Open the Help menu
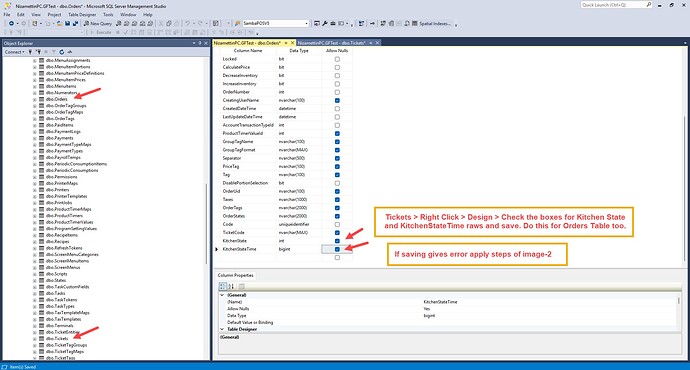The height and width of the screenshot is (370, 690). coord(147,15)
